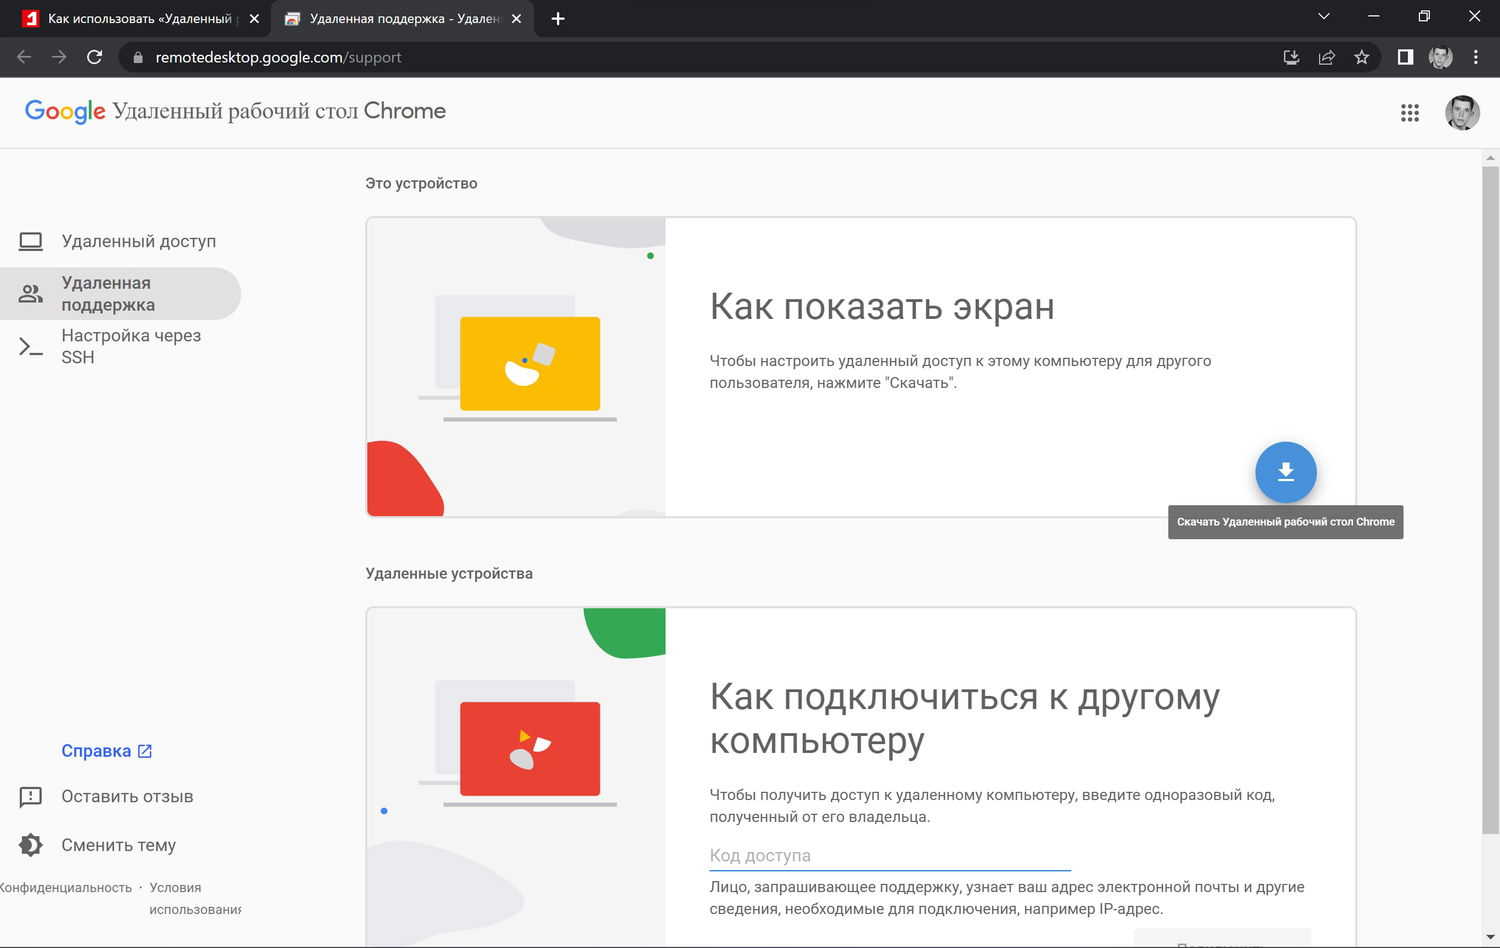Toggle the side panel icon in toolbar
The width and height of the screenshot is (1500, 948).
click(x=1404, y=57)
